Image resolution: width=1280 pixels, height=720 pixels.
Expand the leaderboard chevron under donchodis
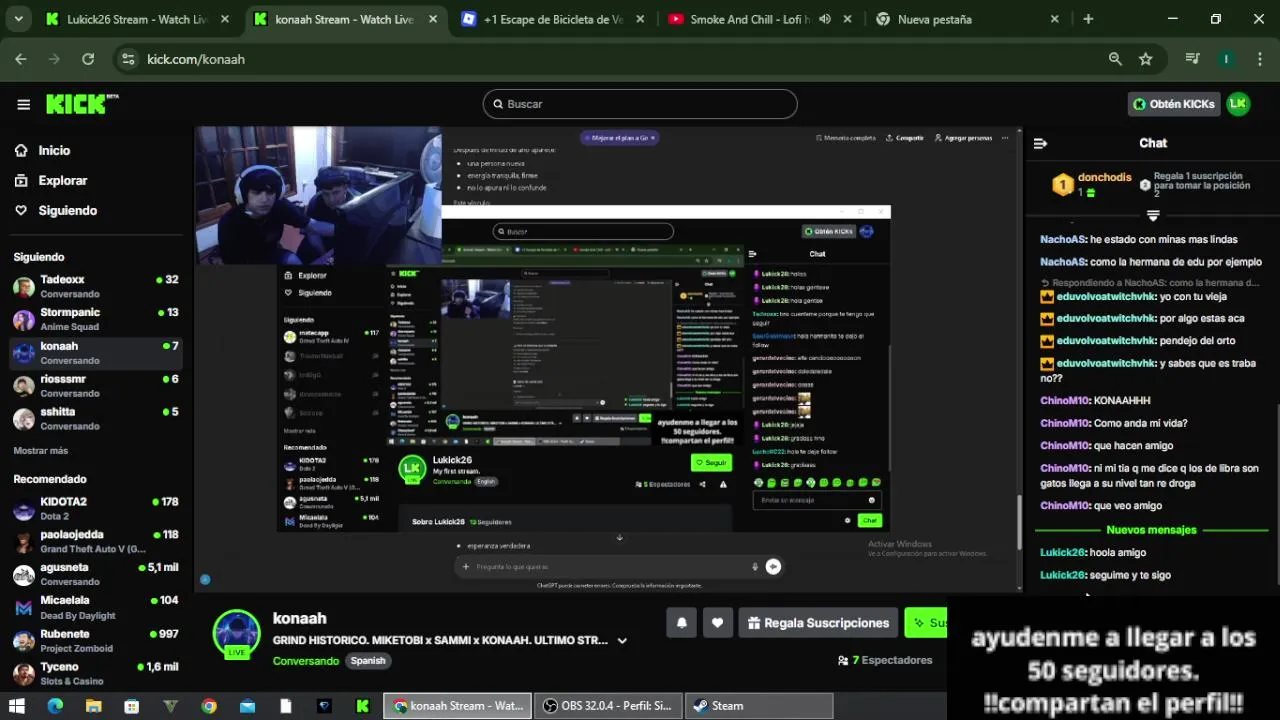(1153, 215)
